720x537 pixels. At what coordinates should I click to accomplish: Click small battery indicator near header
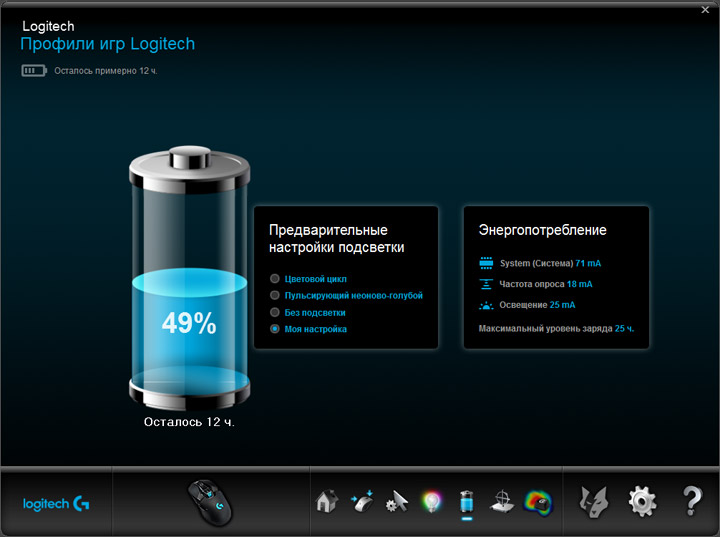point(34,71)
